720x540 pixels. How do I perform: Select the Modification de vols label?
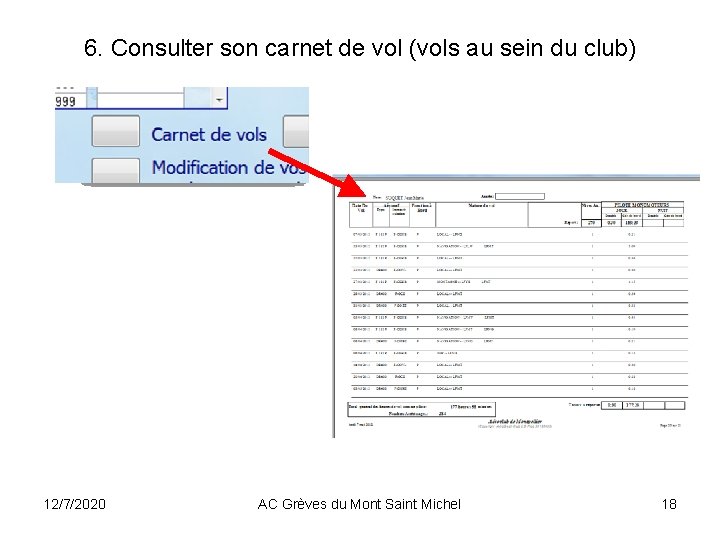[x=229, y=168]
